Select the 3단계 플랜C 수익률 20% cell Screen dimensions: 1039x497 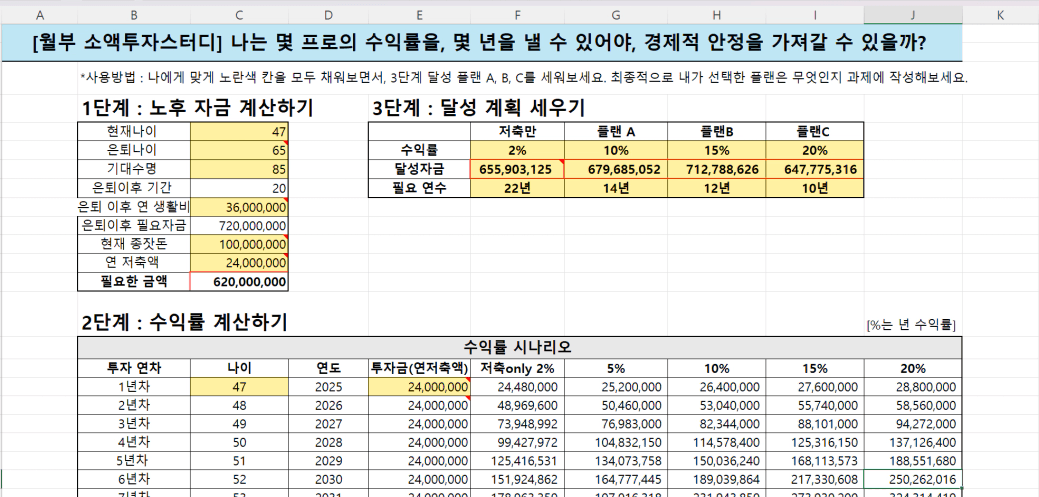click(x=815, y=150)
